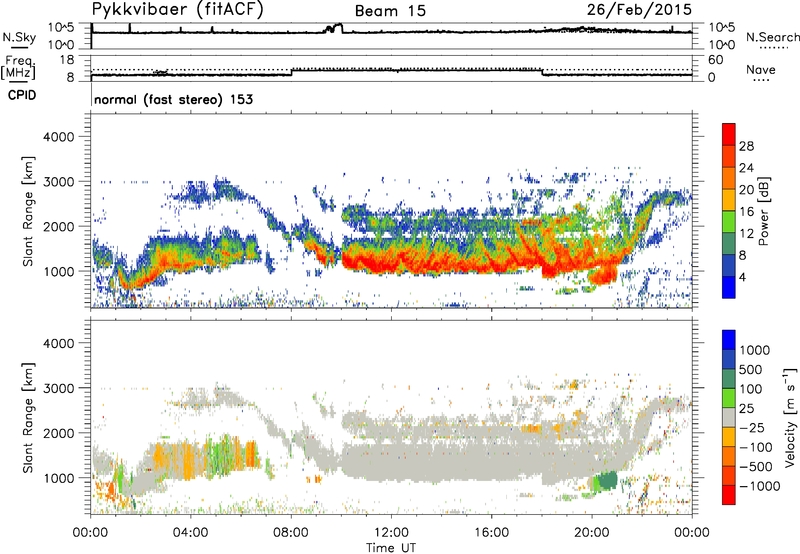Click the dark green 8–12 dB swatch
Viewport: 800px width, 554px height.
pyautogui.click(x=729, y=243)
